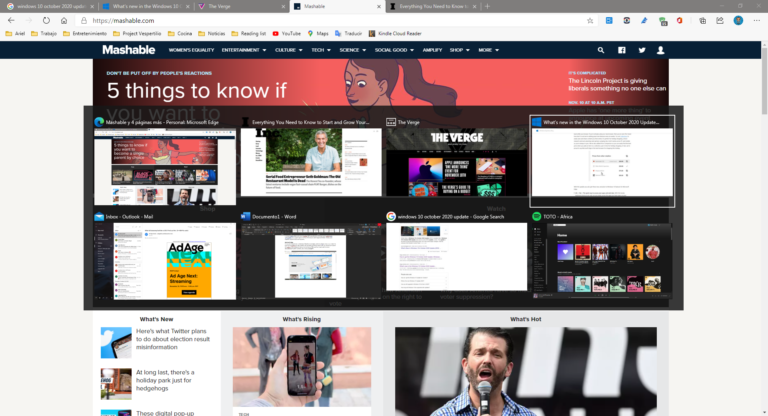Open Edge settings and more menu
The width and height of the screenshot is (768, 416).
pyautogui.click(x=757, y=21)
